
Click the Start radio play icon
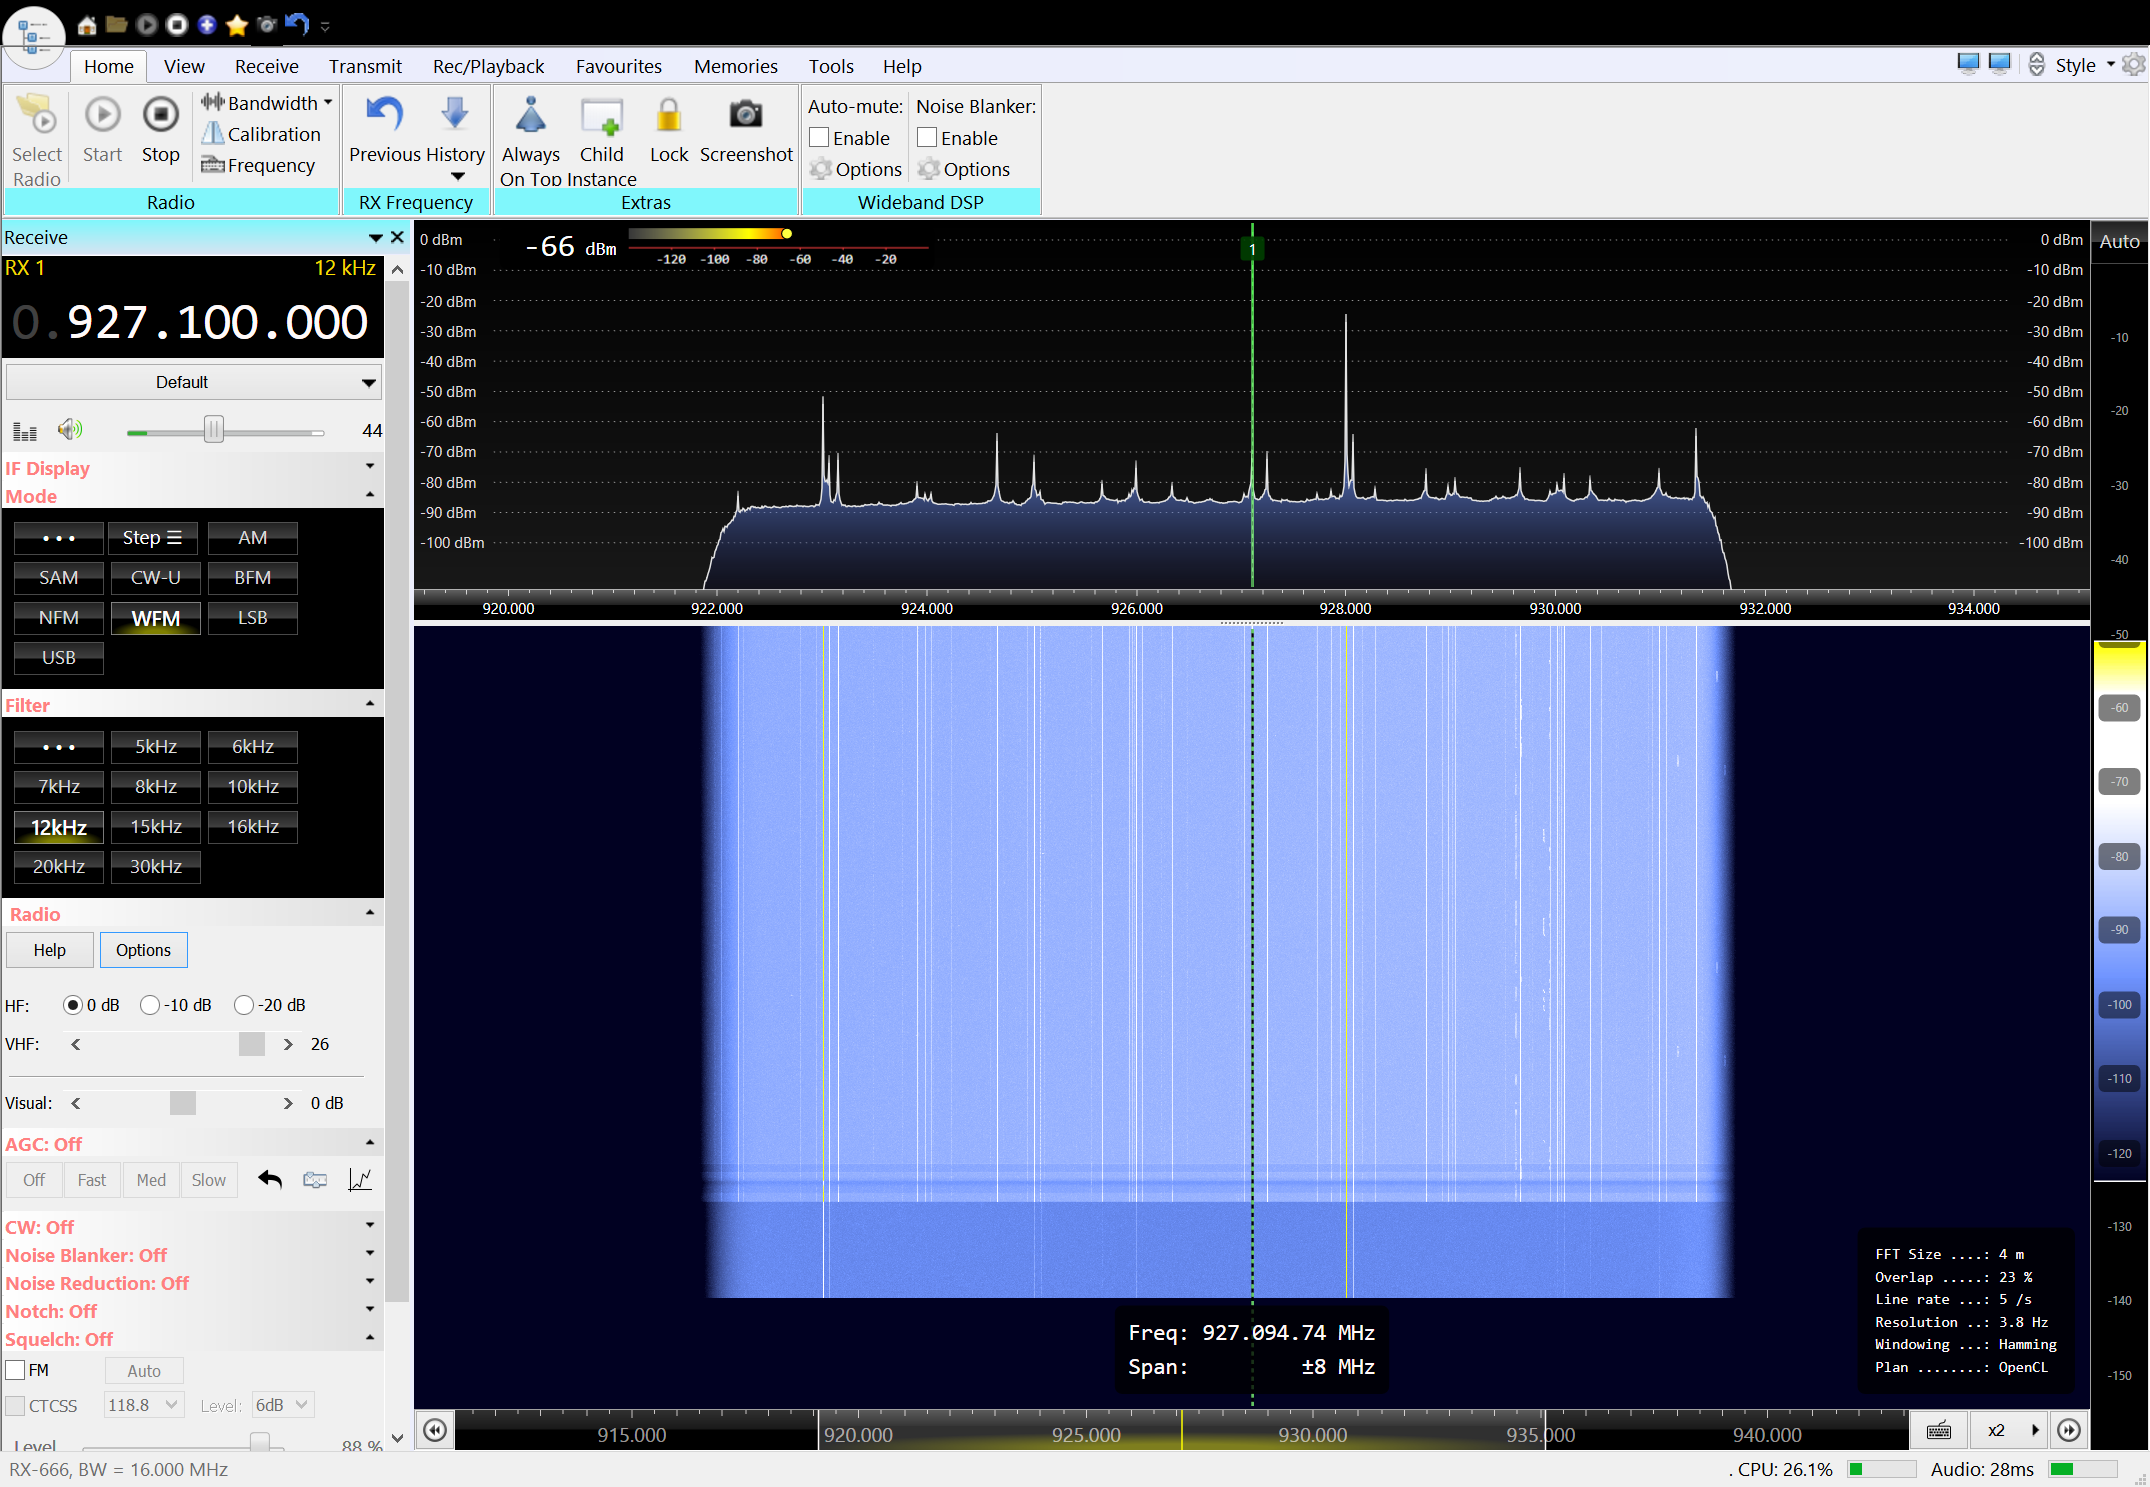pos(102,116)
